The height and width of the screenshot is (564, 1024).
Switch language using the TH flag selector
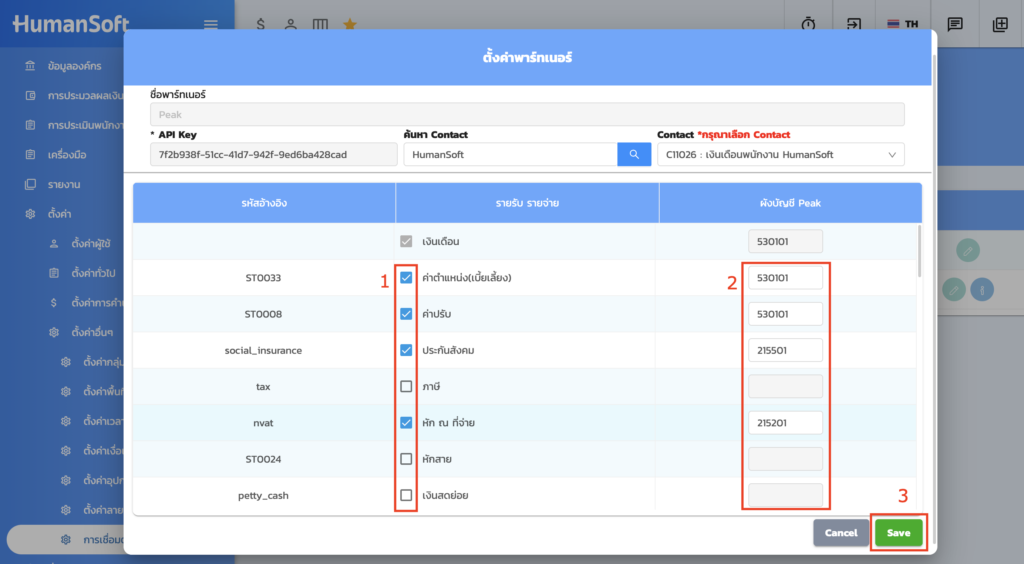coord(901,25)
